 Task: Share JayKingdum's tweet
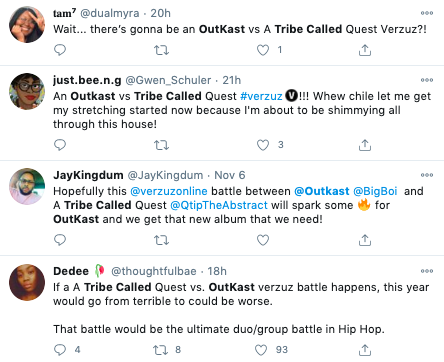pyautogui.click(x=365, y=240)
